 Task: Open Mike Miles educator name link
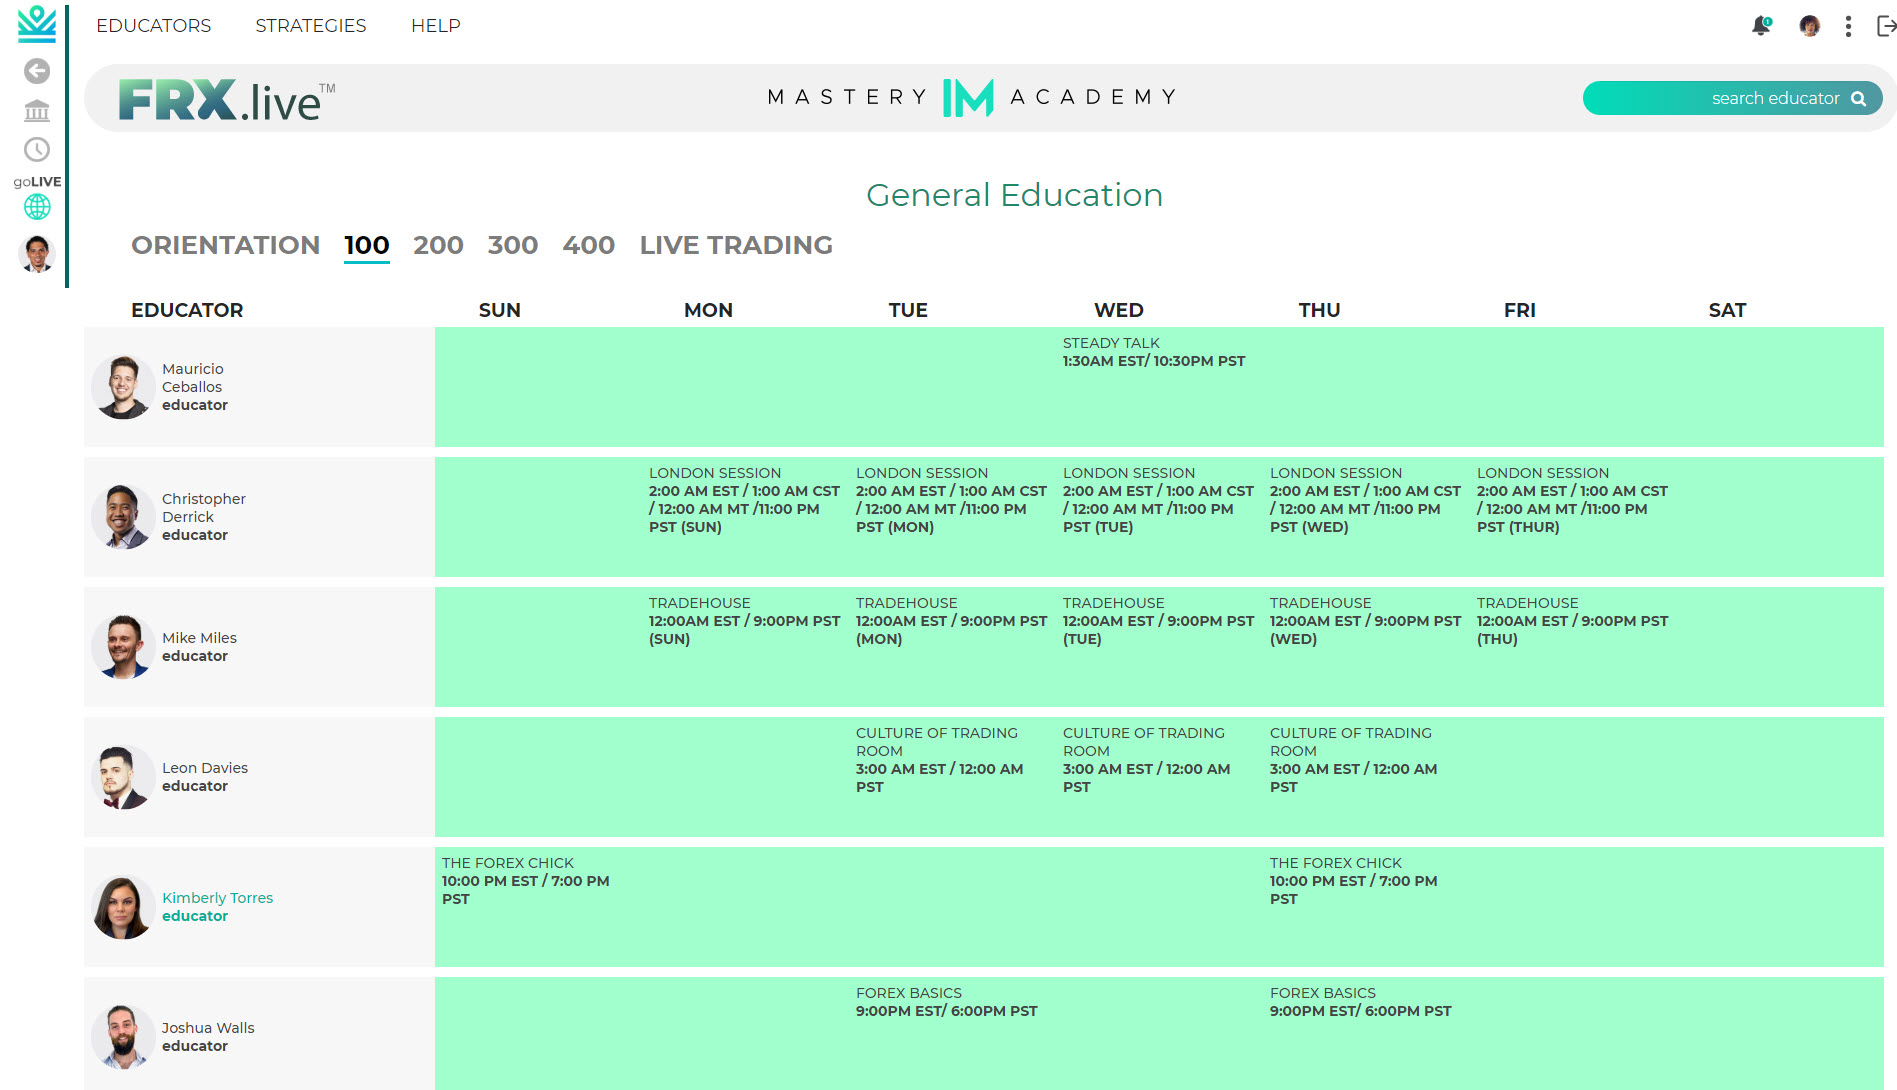point(199,638)
